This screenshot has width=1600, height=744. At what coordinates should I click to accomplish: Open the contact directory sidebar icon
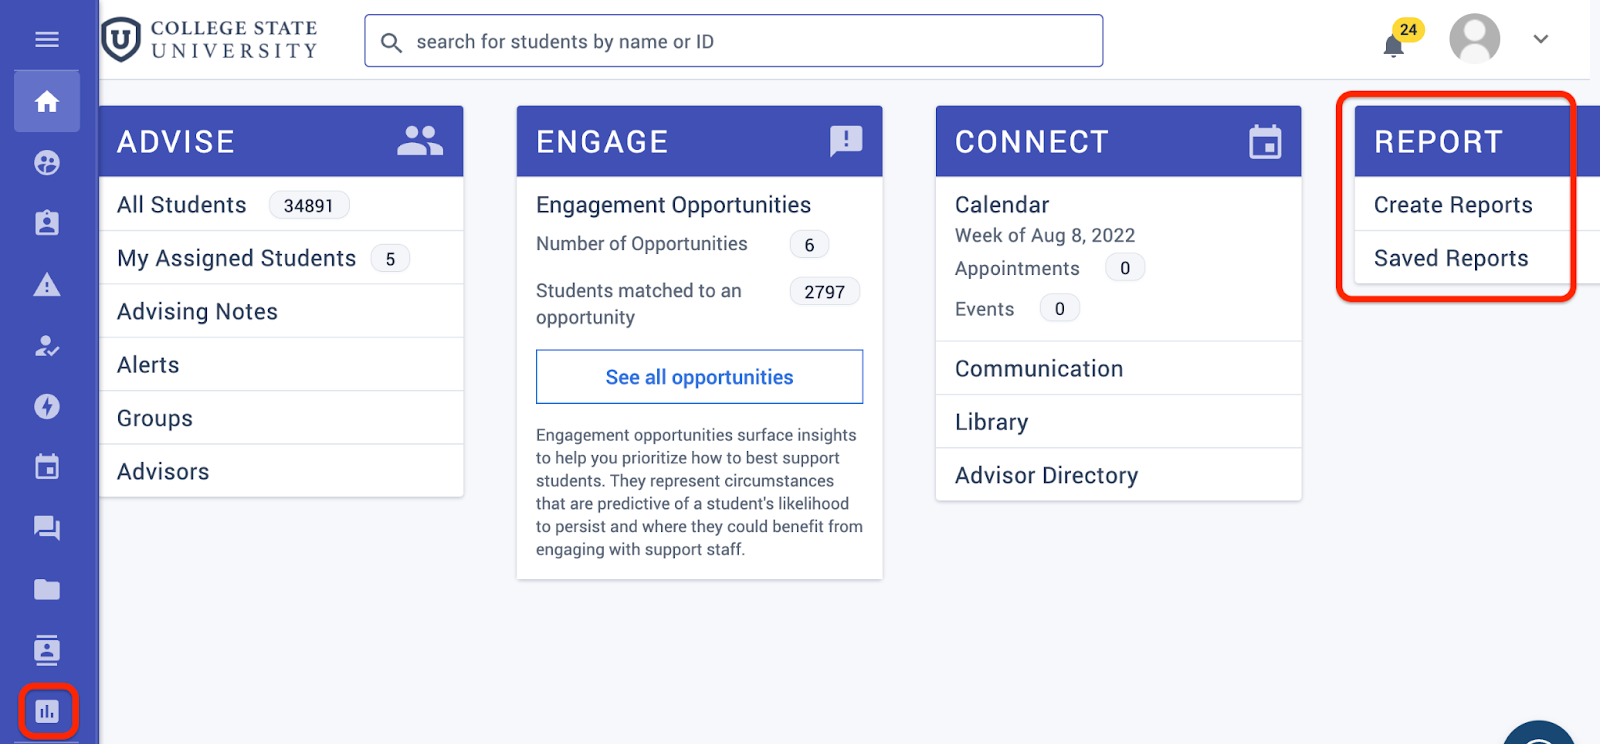pos(47,650)
